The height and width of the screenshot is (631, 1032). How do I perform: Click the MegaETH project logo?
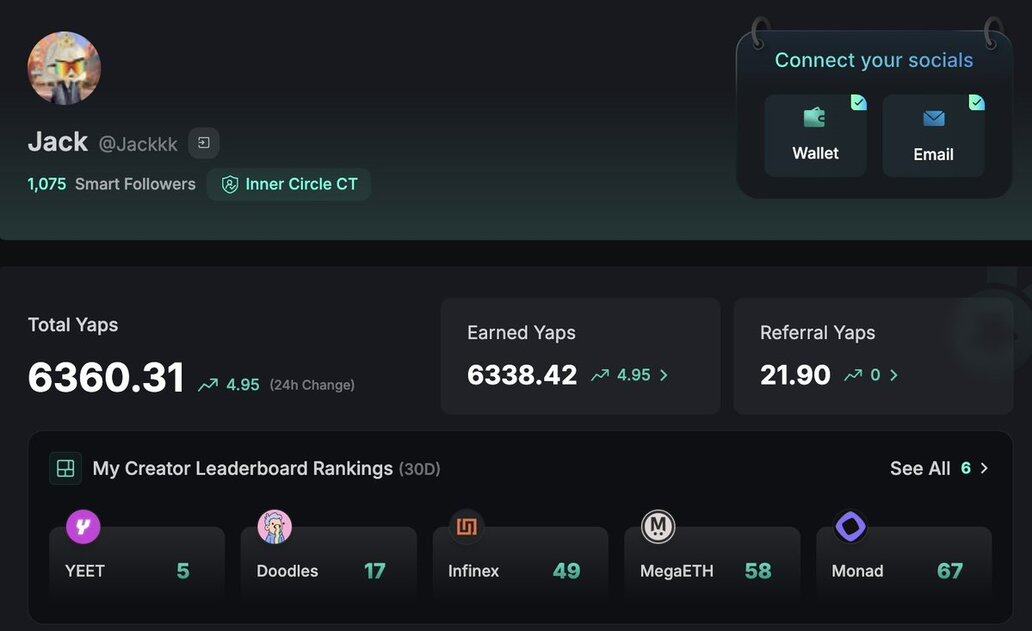click(x=658, y=526)
